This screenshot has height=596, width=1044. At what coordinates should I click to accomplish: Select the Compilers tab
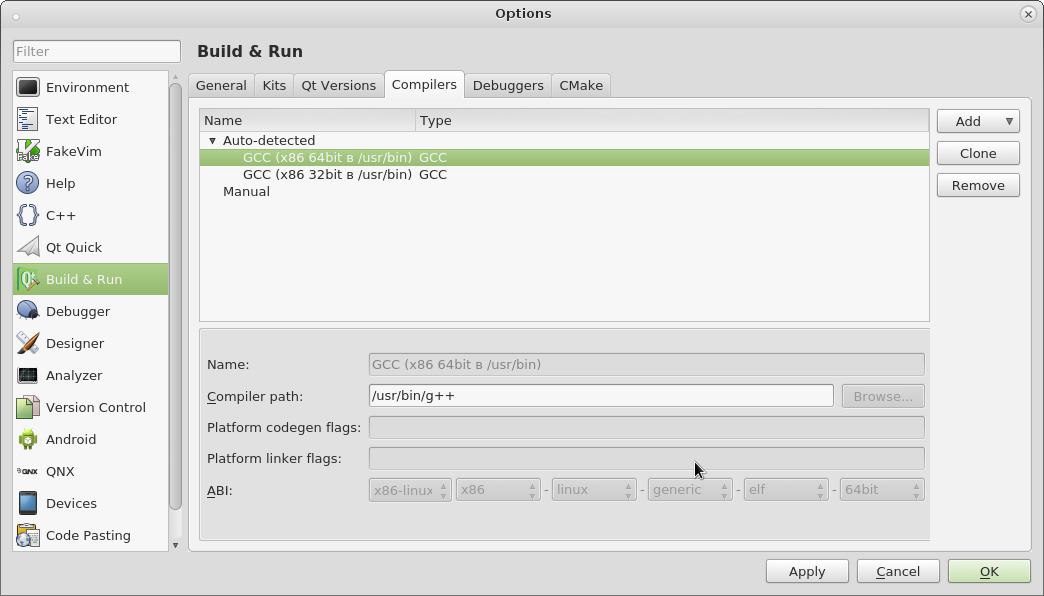[424, 85]
